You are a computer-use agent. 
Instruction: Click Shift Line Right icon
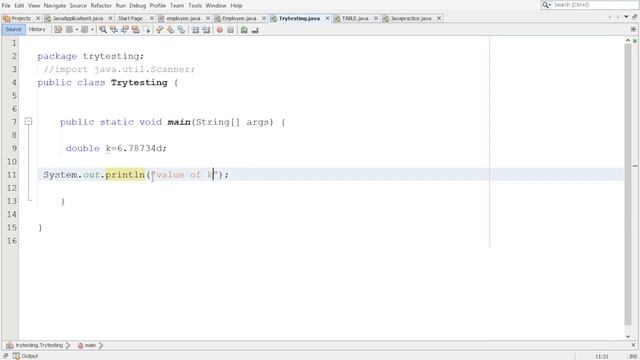(206, 30)
